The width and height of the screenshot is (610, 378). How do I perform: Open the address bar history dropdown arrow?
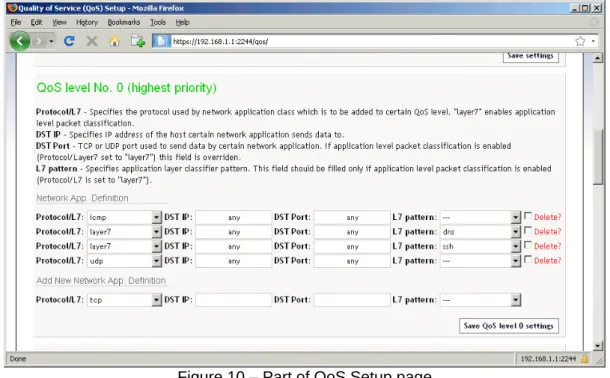(x=593, y=41)
